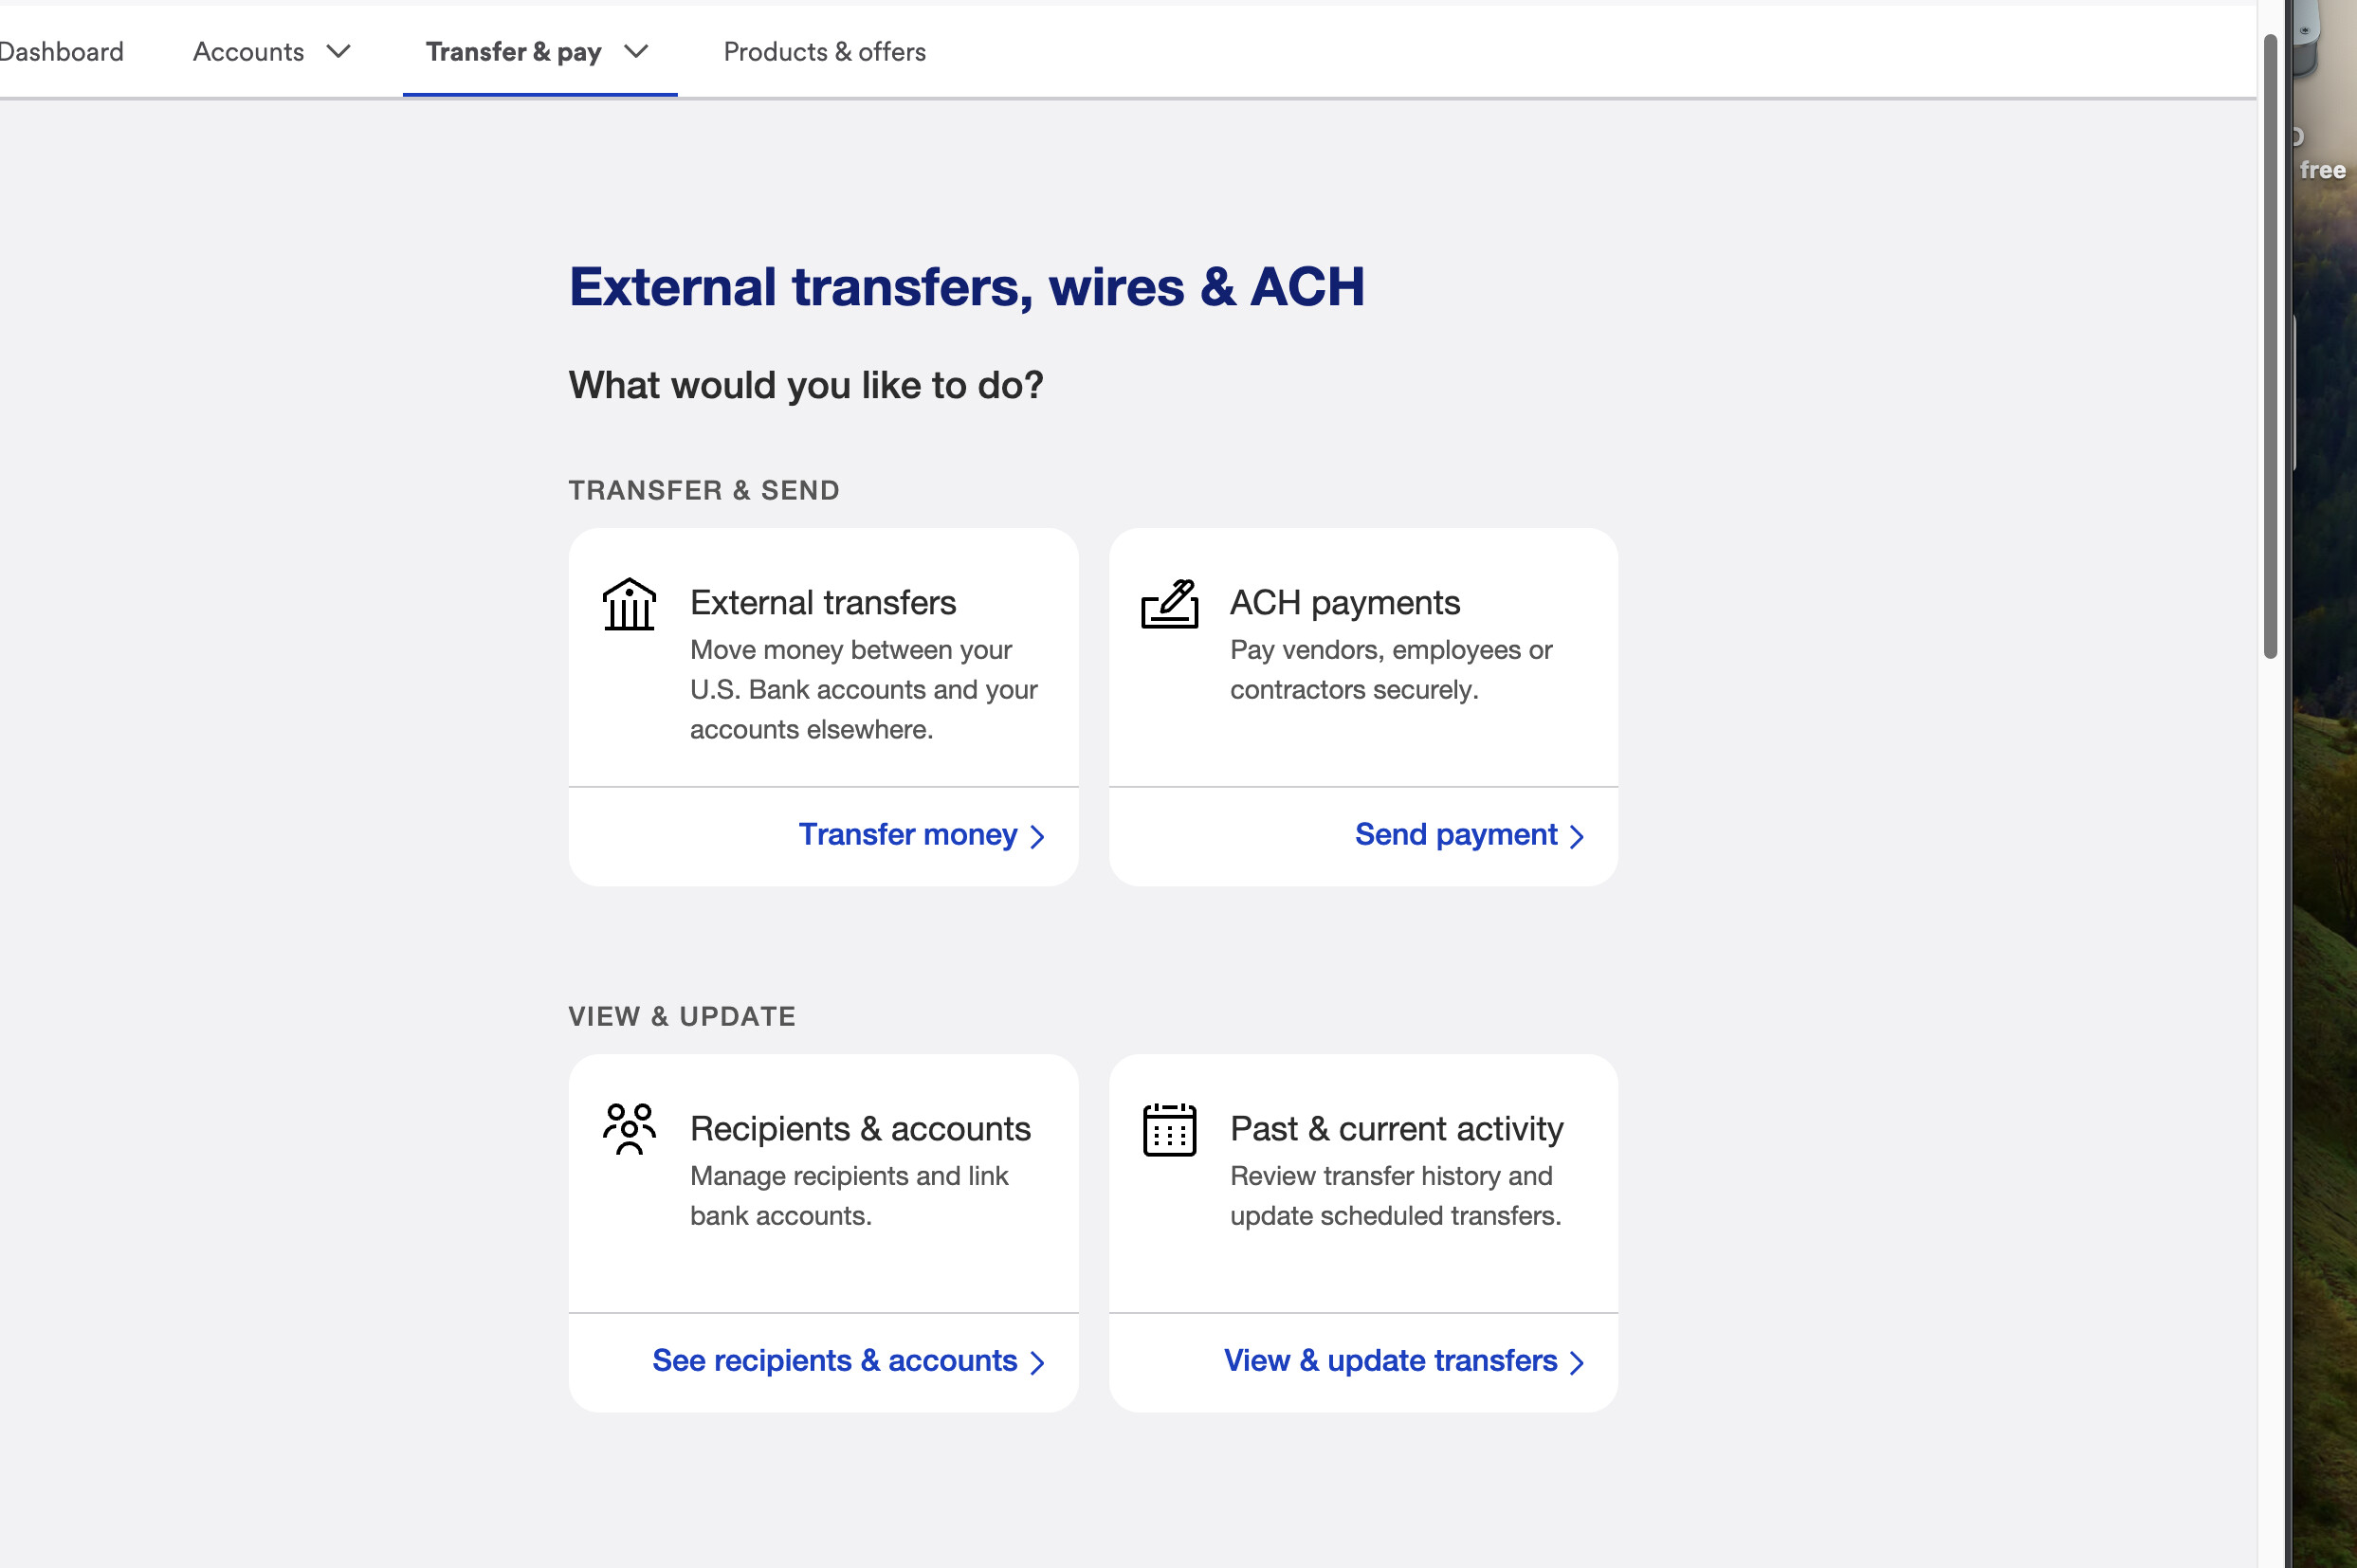Click the ACH payments pen-and-check icon

pos(1169,605)
